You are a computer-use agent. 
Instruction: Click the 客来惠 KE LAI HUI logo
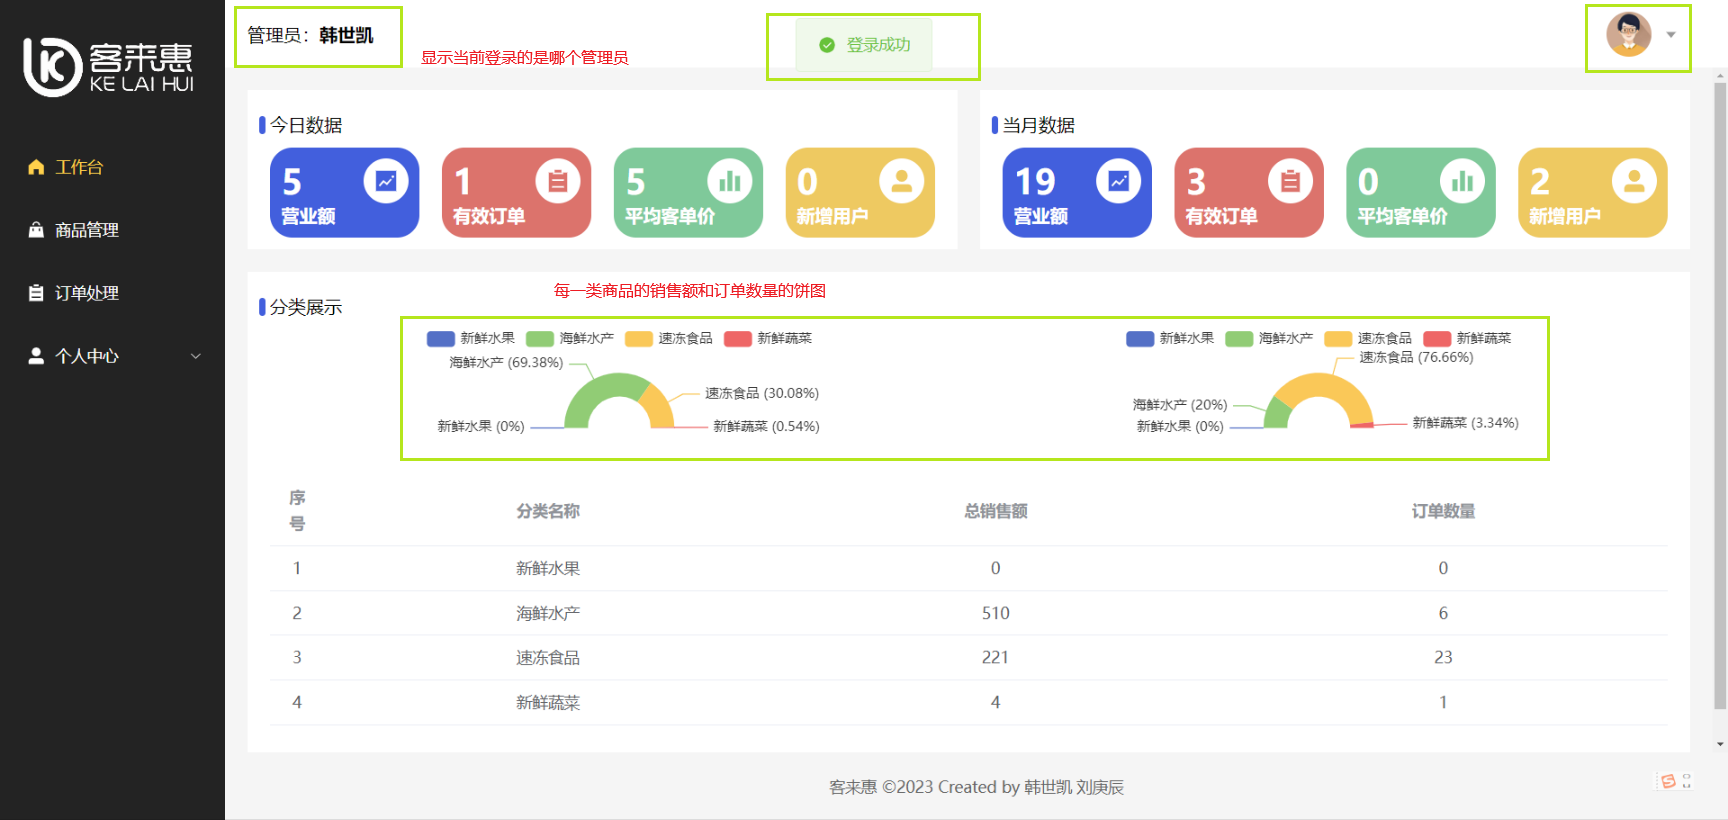point(108,67)
